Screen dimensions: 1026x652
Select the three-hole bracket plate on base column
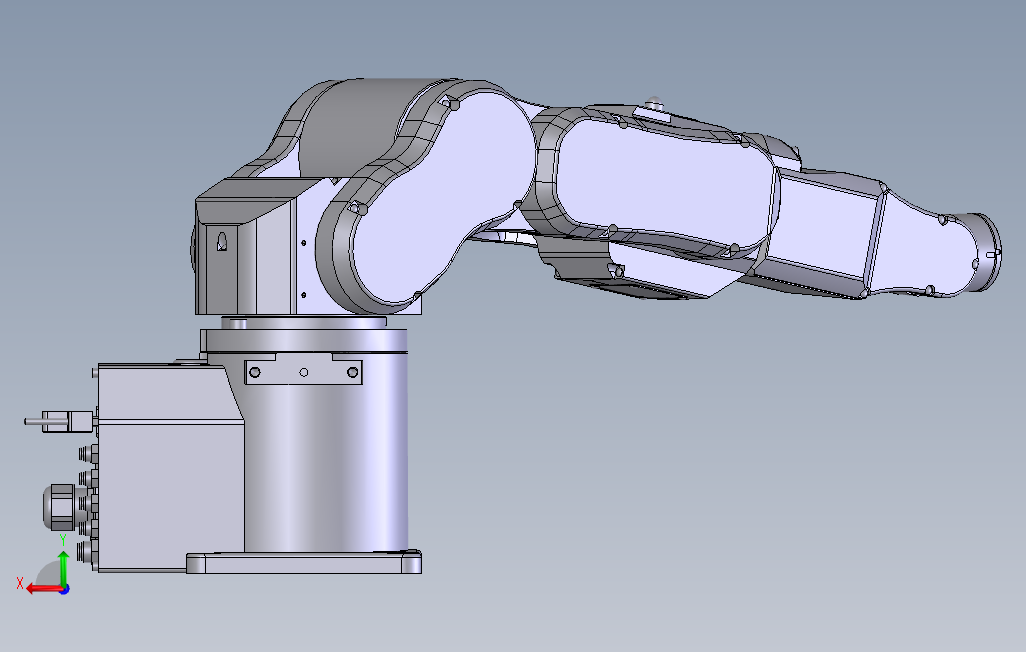(x=304, y=372)
